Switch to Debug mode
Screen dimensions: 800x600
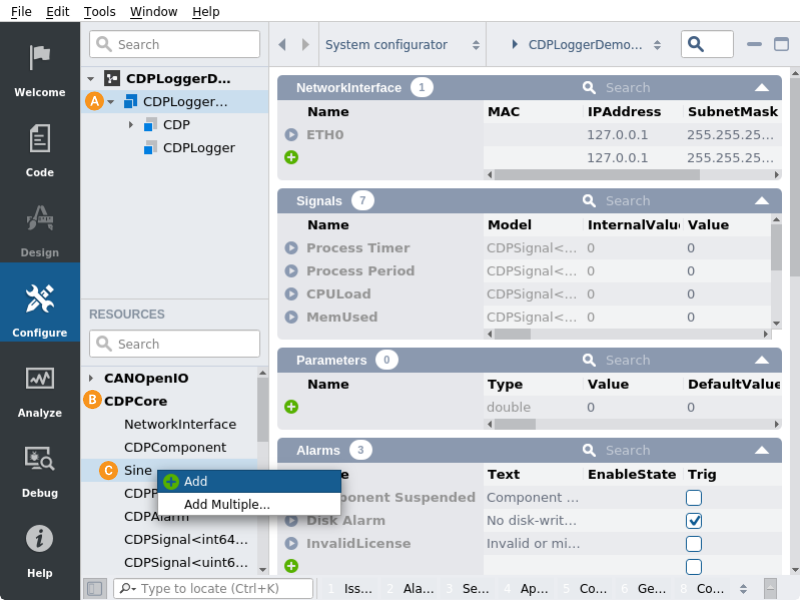[40, 470]
